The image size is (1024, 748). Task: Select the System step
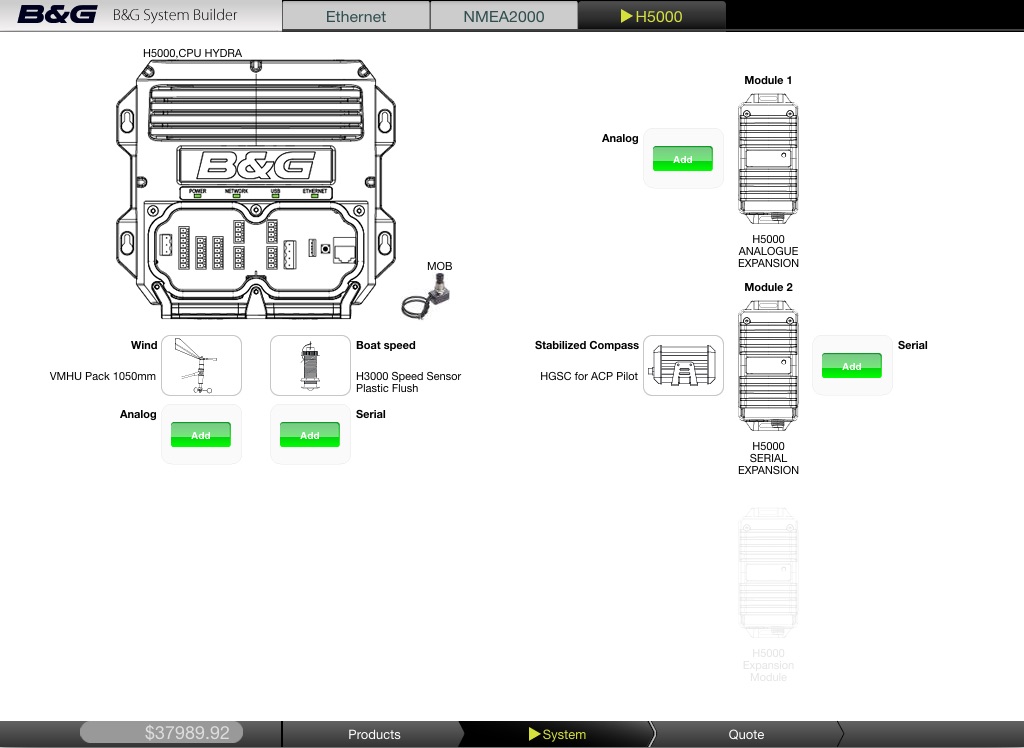(x=558, y=734)
